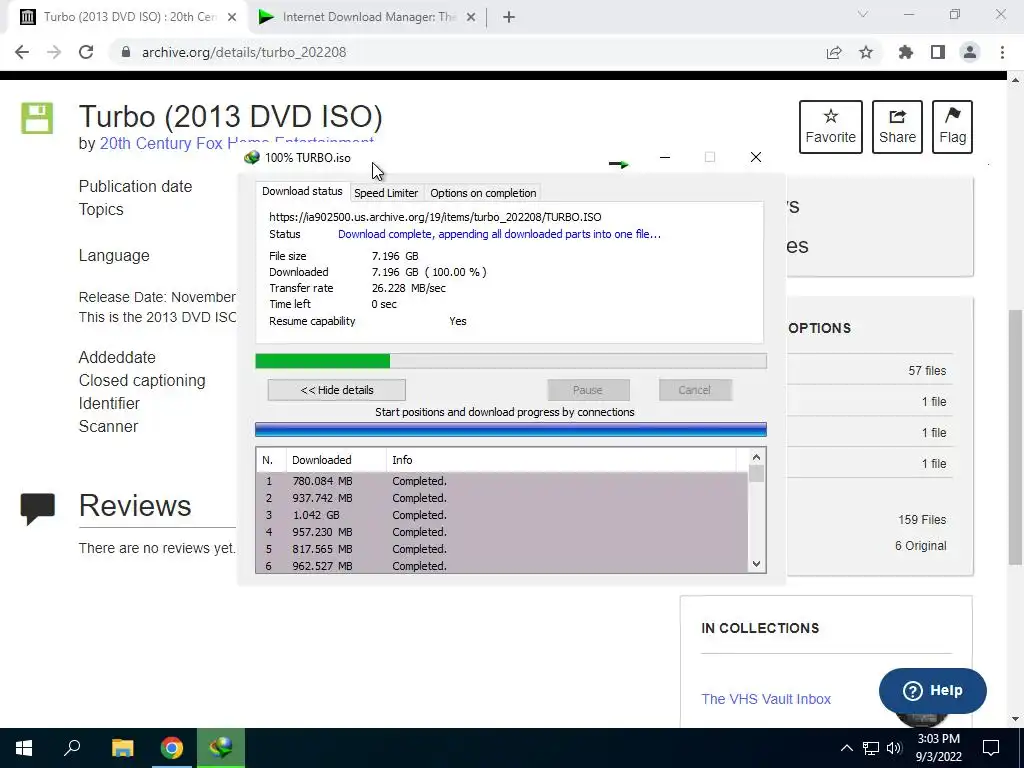
Task: Click connections list scroll down arrow
Action: 756,564
